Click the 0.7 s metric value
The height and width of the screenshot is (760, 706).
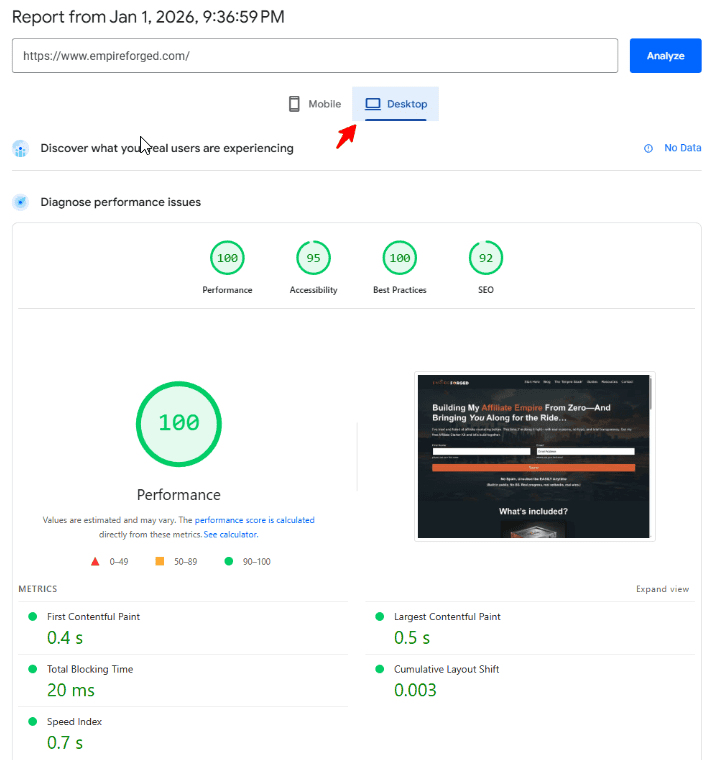point(65,743)
